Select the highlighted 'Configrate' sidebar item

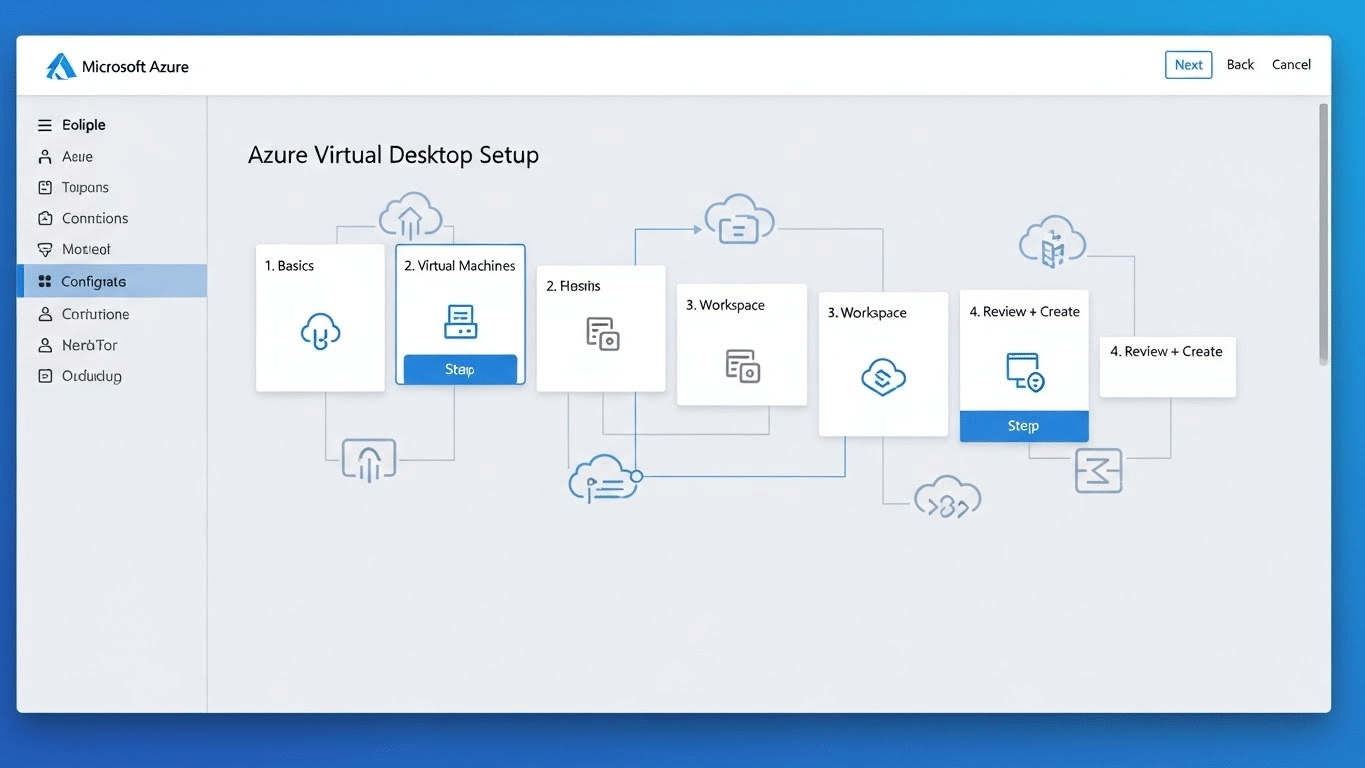pos(95,282)
